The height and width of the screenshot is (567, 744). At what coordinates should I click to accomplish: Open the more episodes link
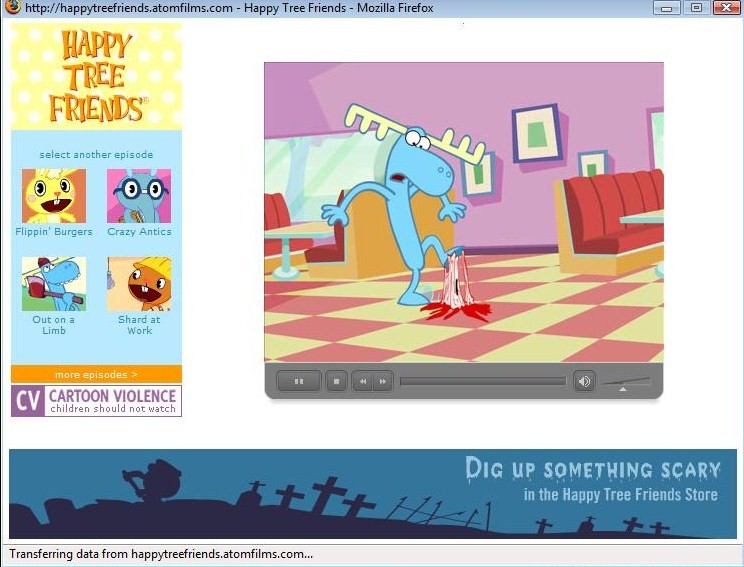point(96,374)
